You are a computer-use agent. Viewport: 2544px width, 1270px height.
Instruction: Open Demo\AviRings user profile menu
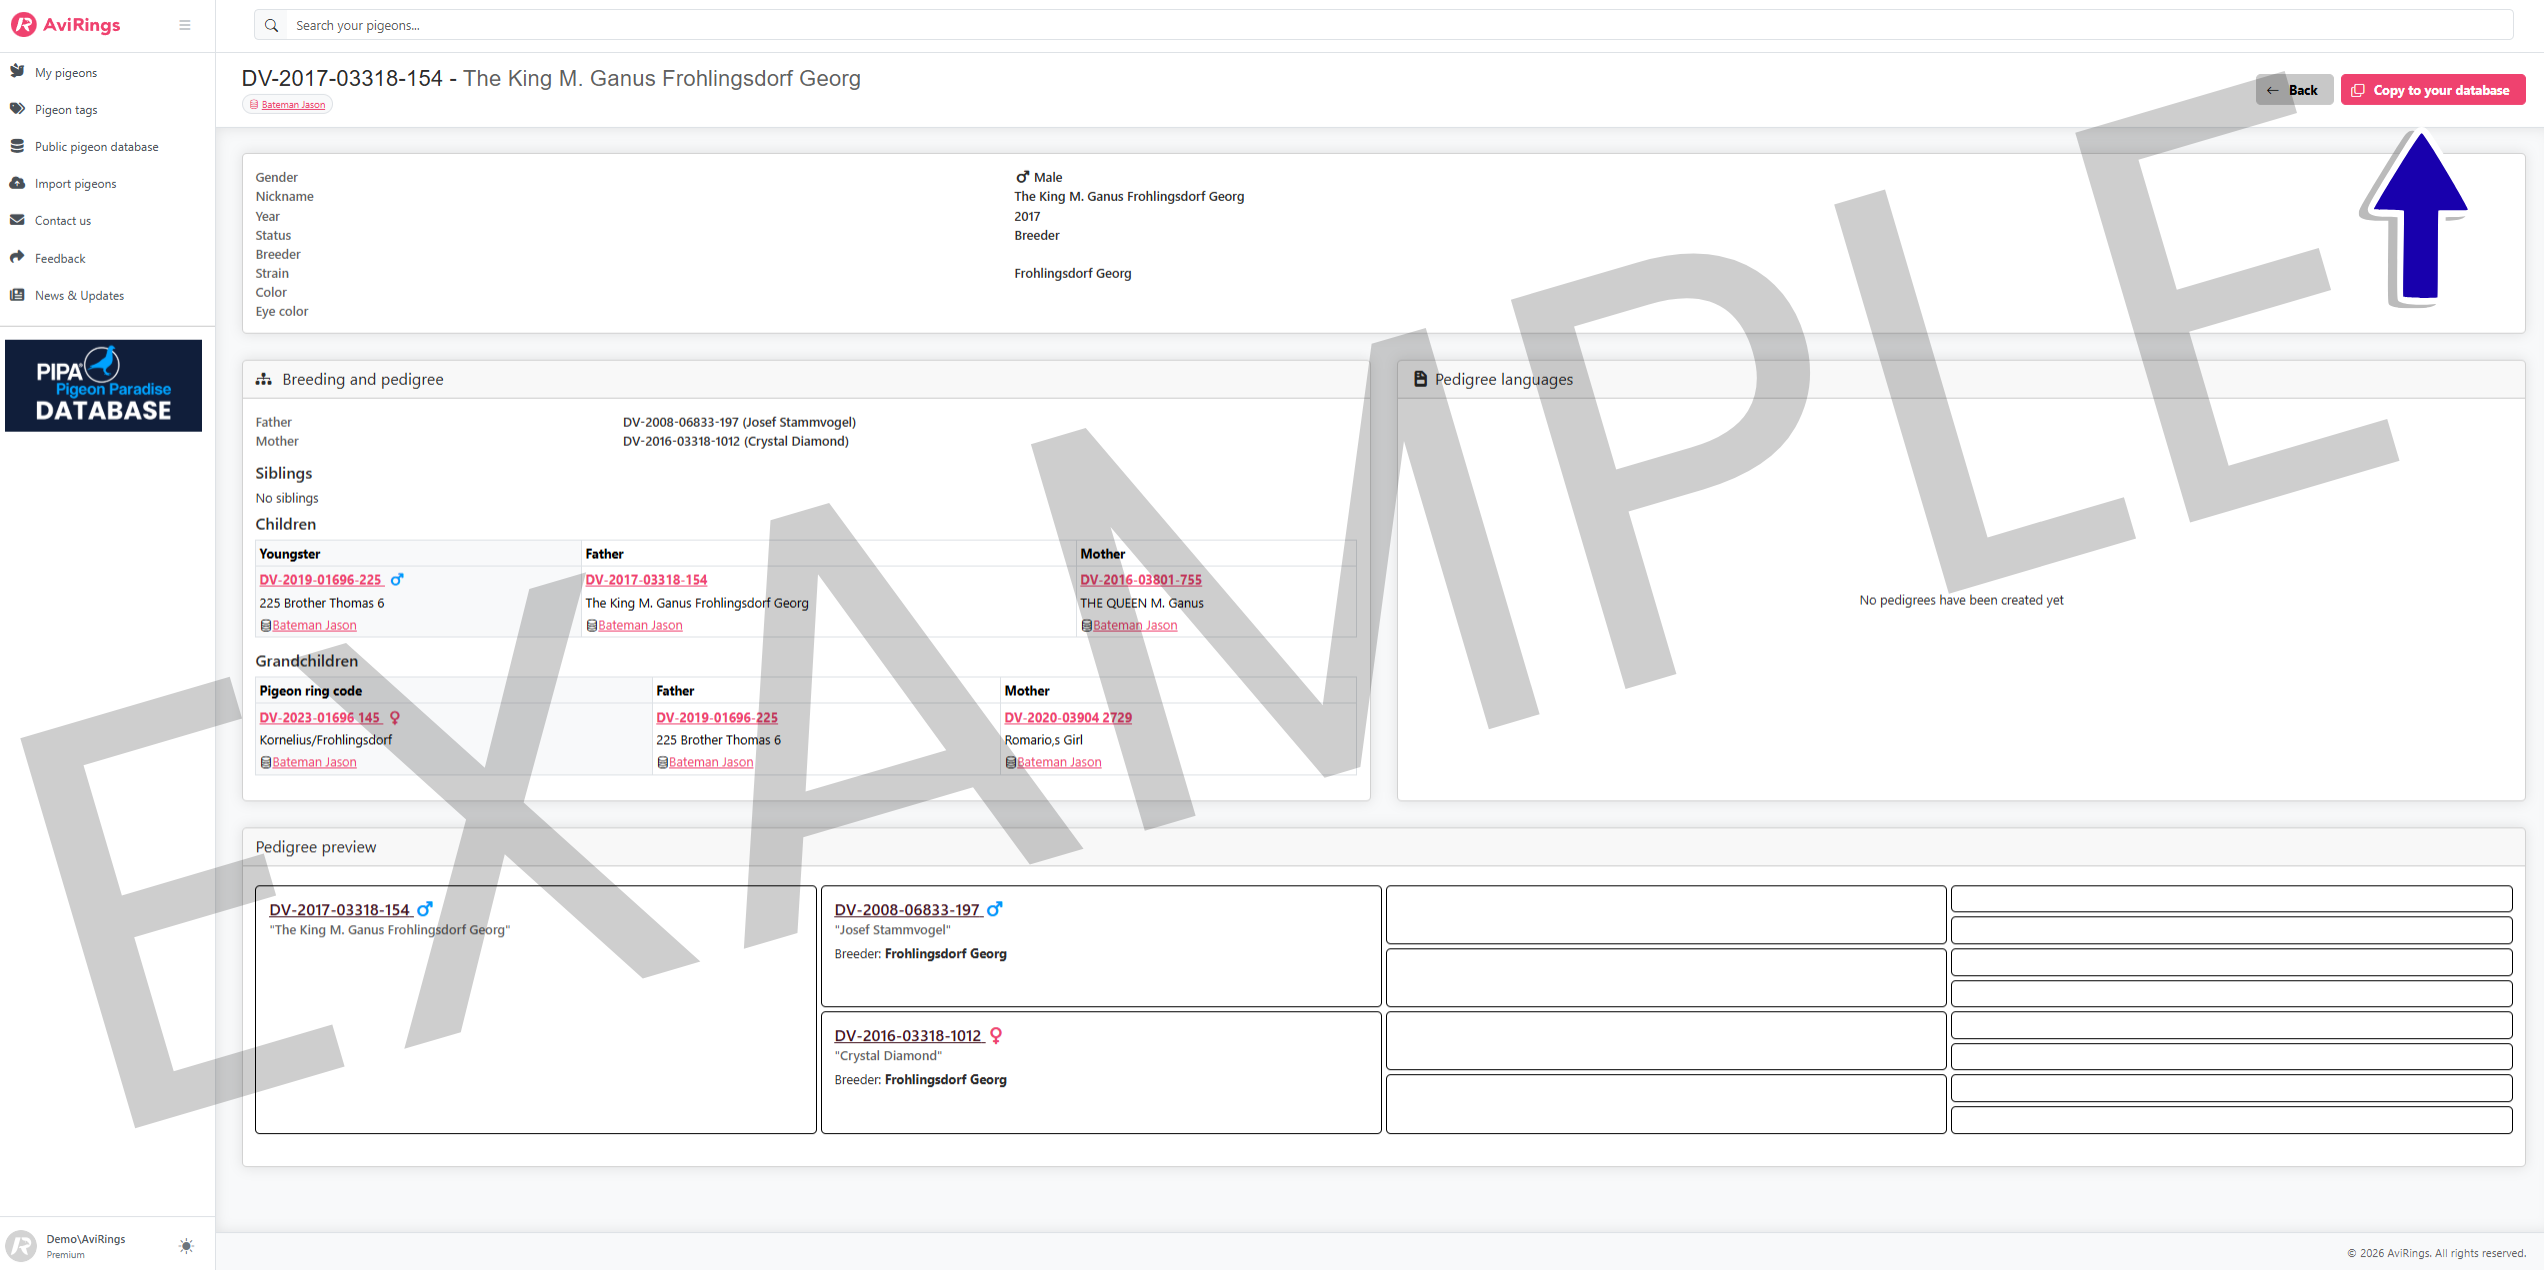85,1245
